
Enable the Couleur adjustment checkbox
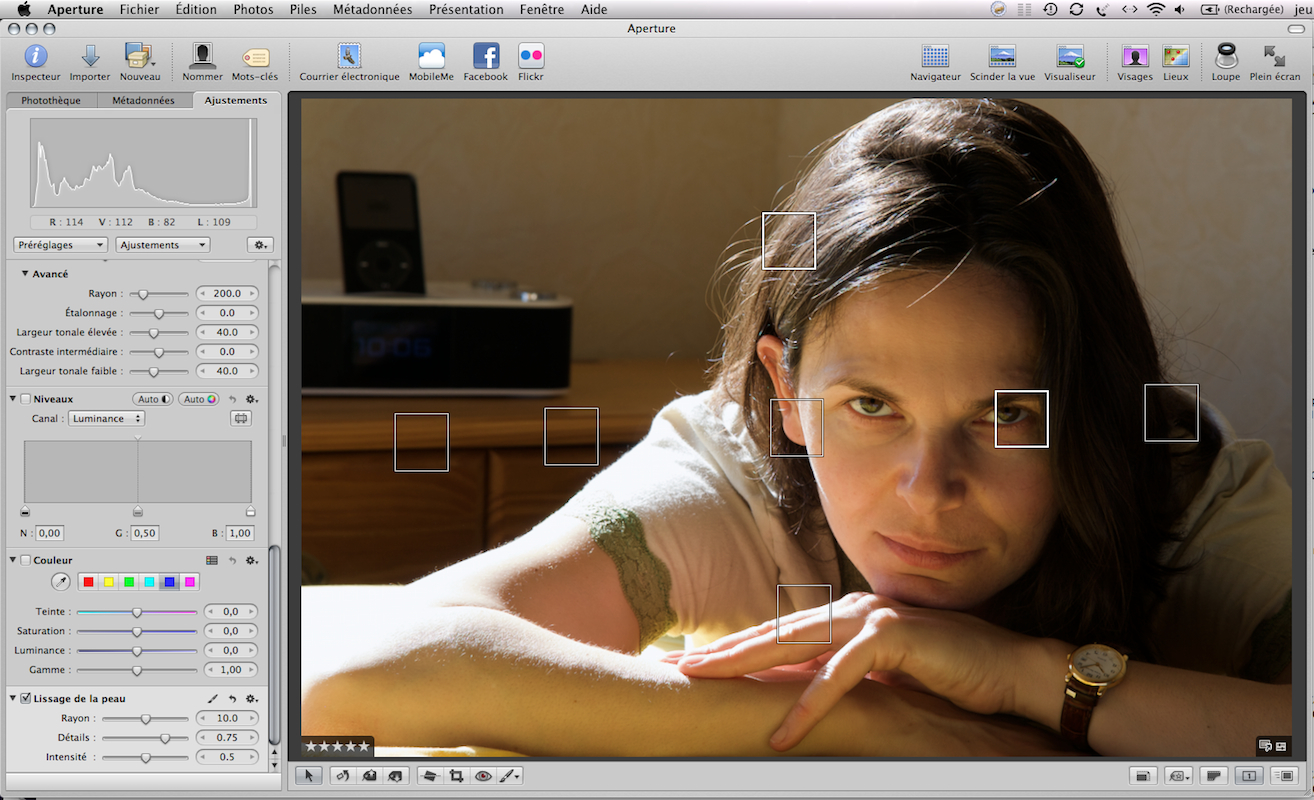(26, 561)
